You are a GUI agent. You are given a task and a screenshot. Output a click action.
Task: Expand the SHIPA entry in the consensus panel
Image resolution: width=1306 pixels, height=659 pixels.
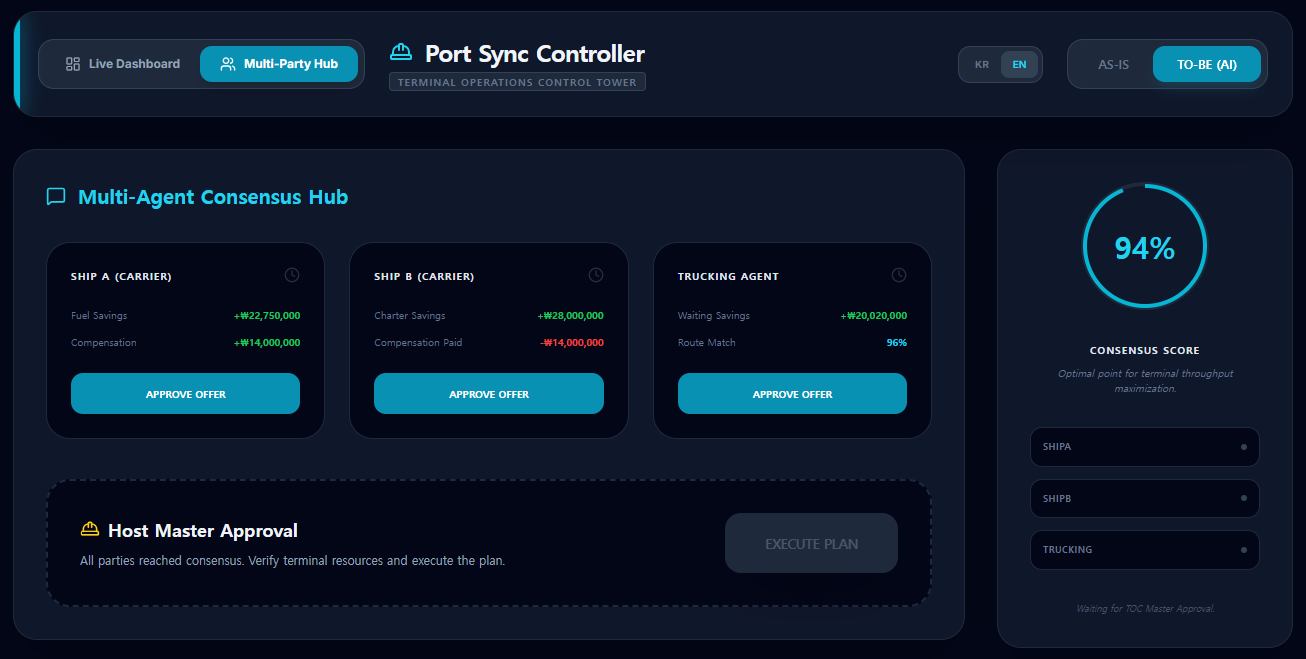pyautogui.click(x=1144, y=446)
